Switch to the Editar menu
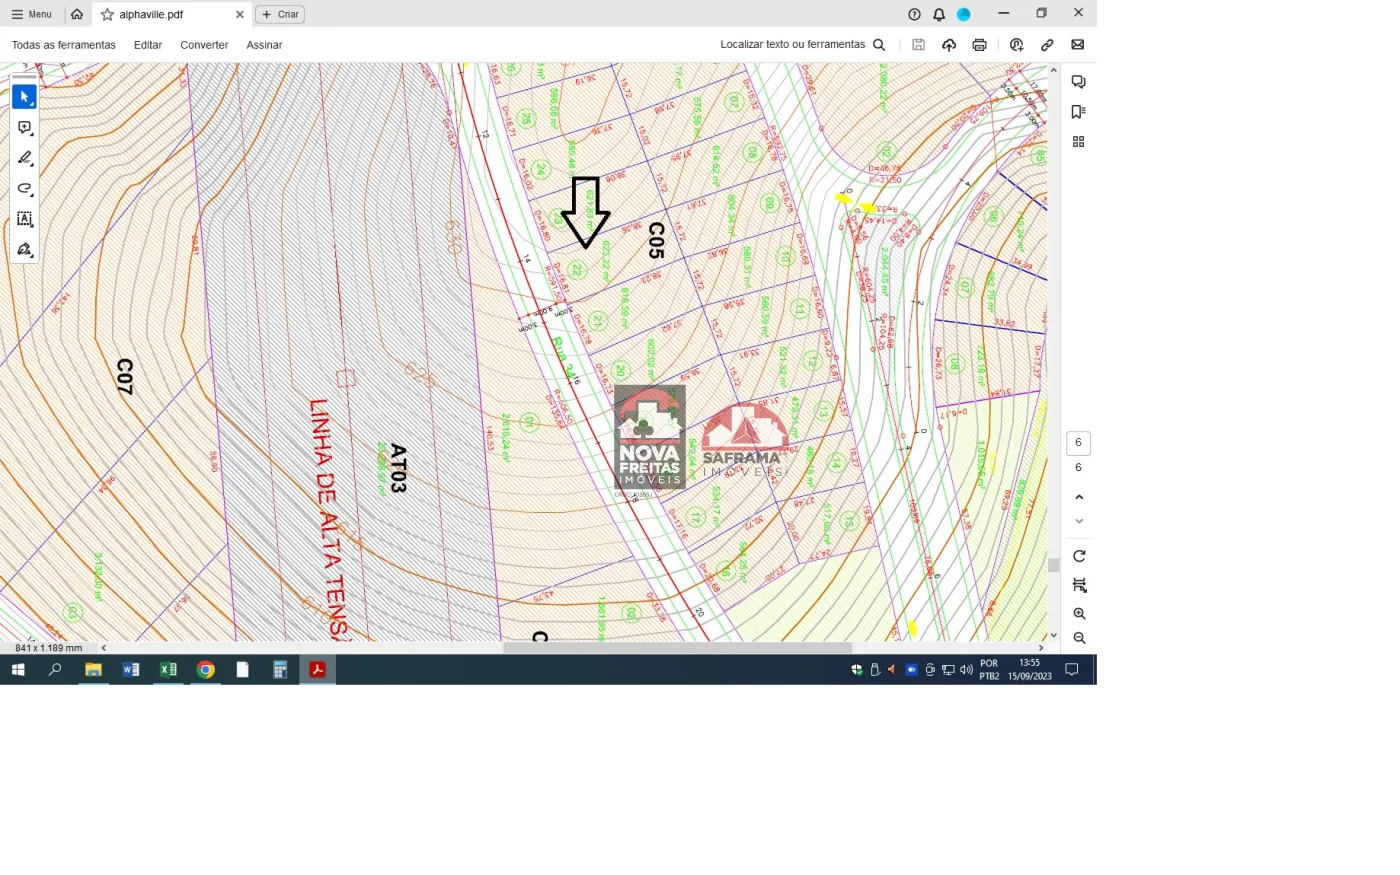This screenshot has height=875, width=1400. (148, 45)
